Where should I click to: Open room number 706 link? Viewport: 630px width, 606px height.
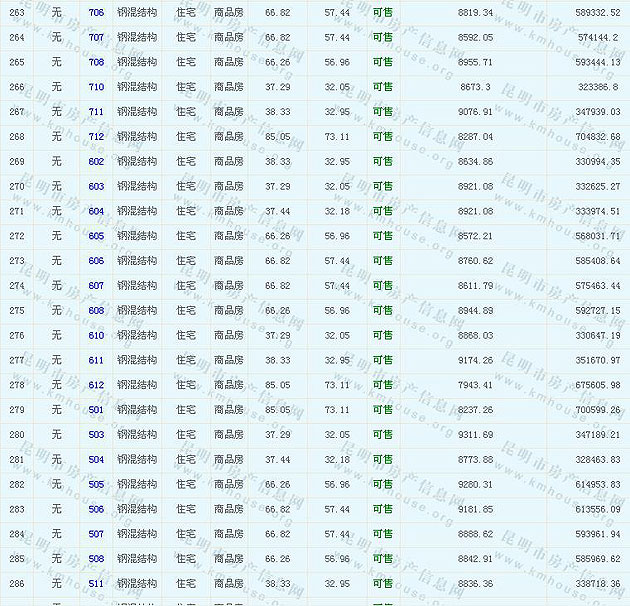[x=96, y=12]
